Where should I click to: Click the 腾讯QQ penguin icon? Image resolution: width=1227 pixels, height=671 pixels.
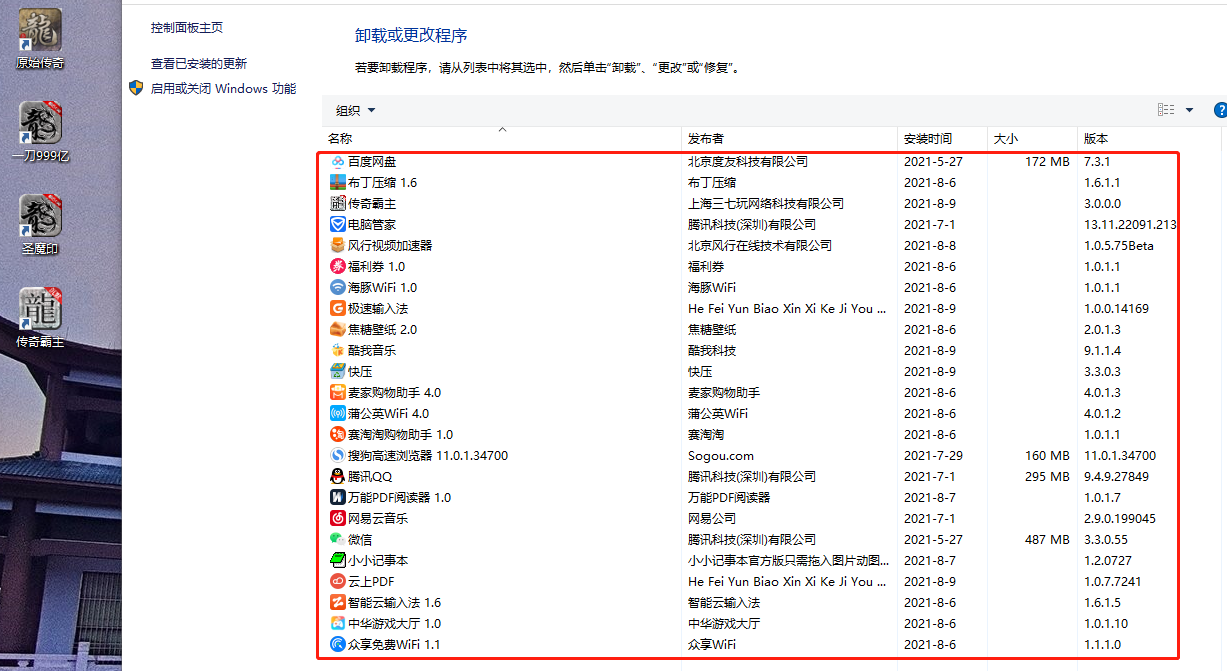click(337, 477)
